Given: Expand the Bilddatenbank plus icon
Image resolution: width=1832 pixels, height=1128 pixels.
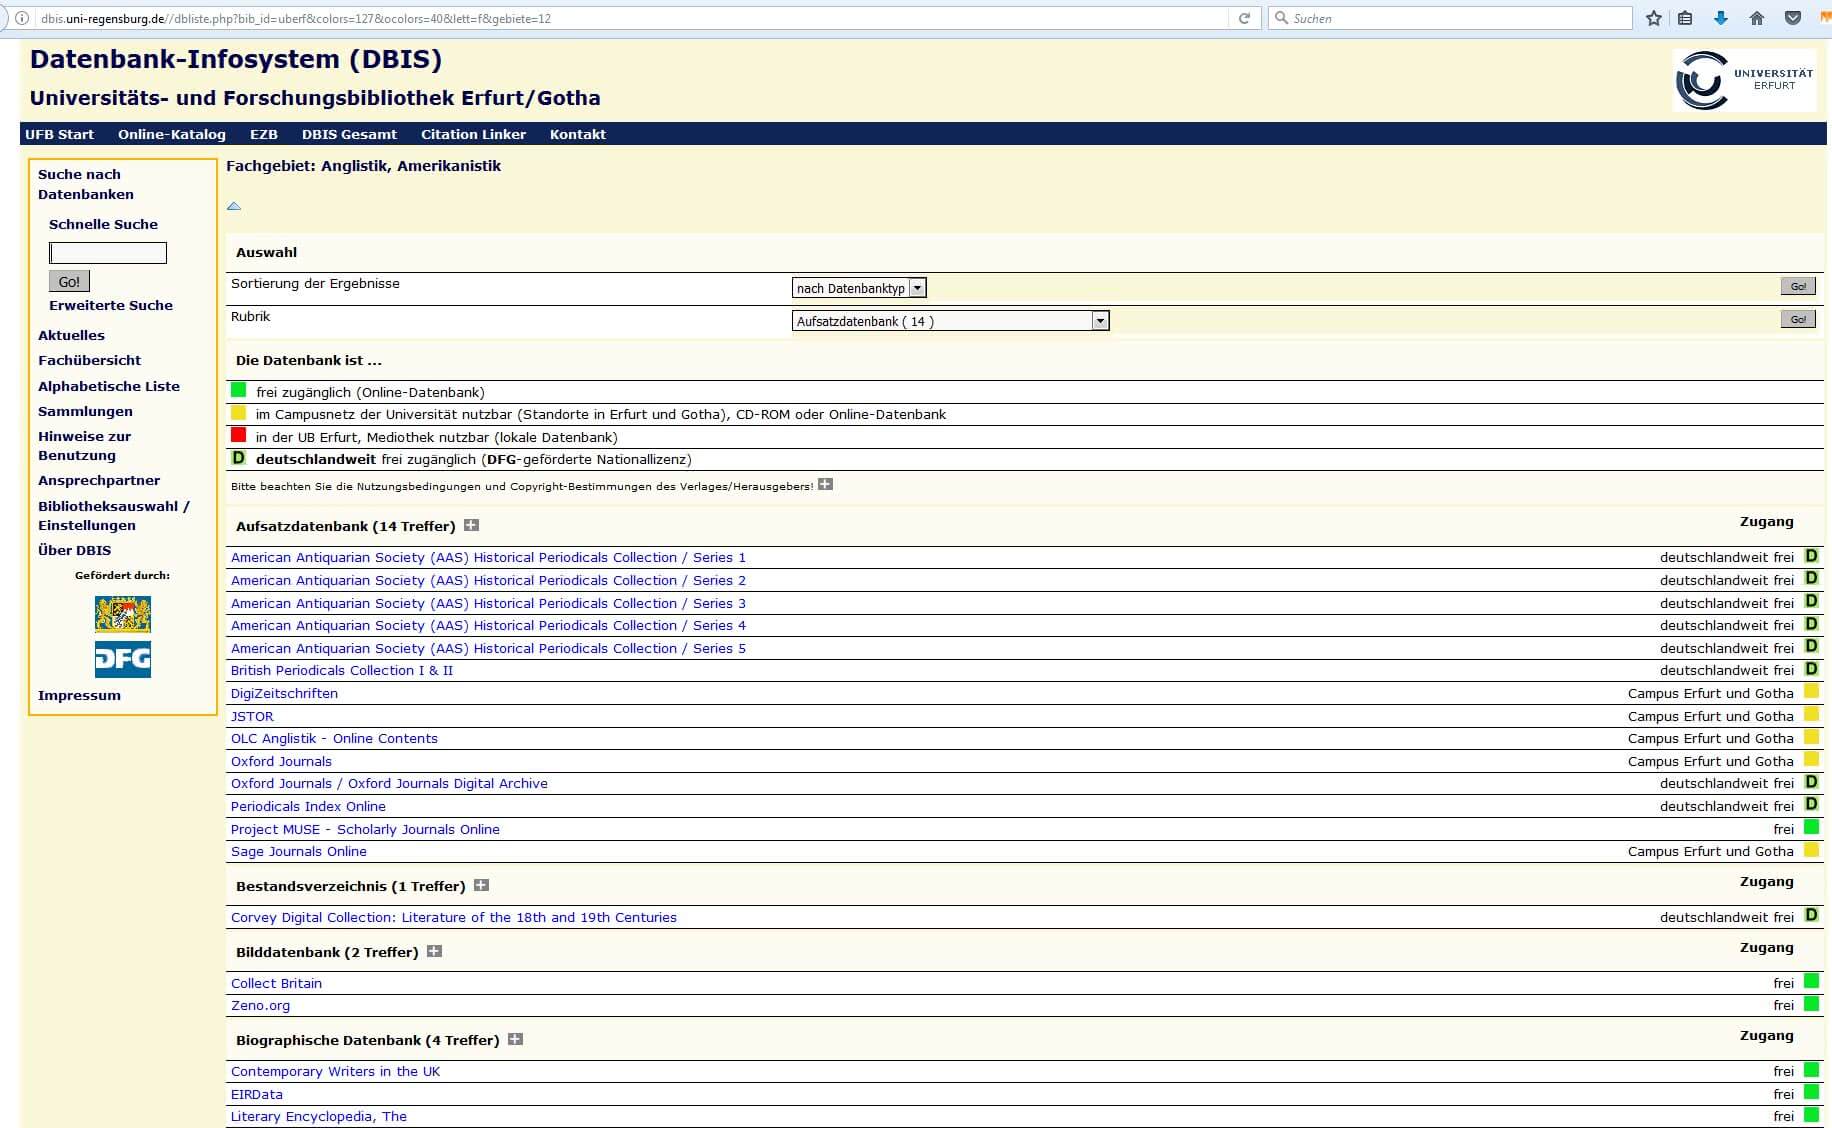Looking at the screenshot, I should pyautogui.click(x=434, y=951).
